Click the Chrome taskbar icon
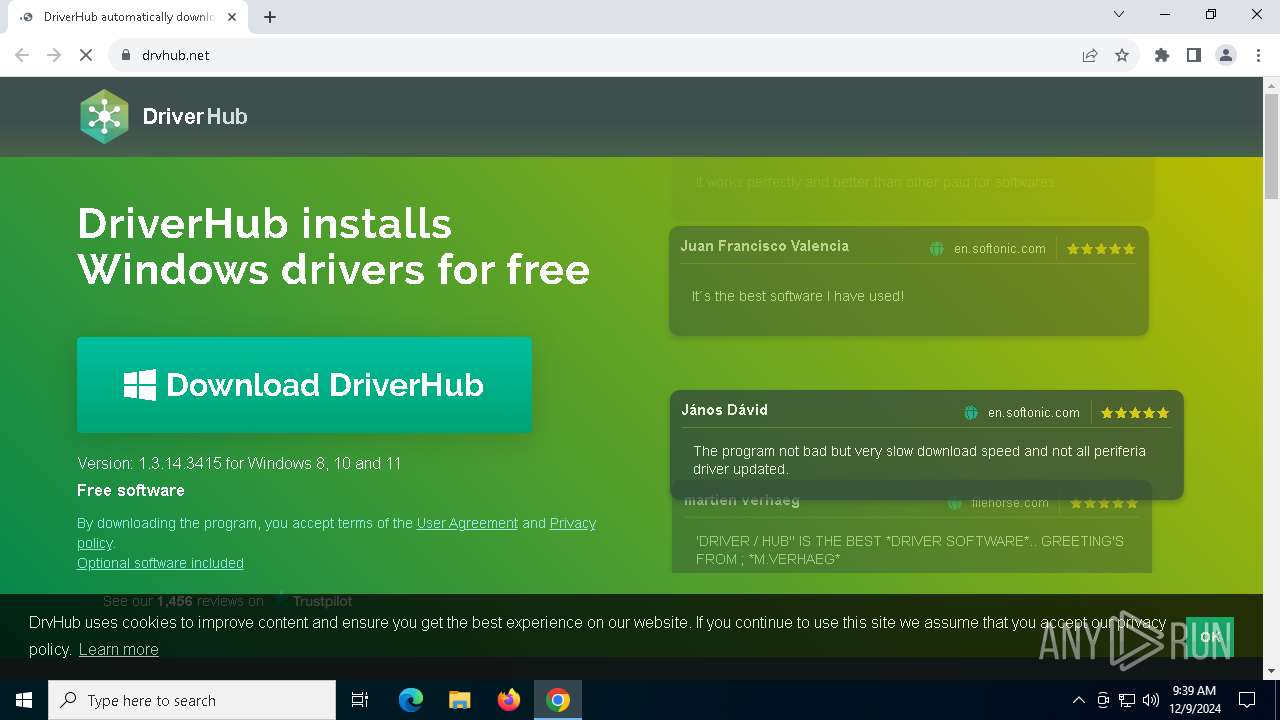Screen dimensions: 1280x720 click(558, 700)
